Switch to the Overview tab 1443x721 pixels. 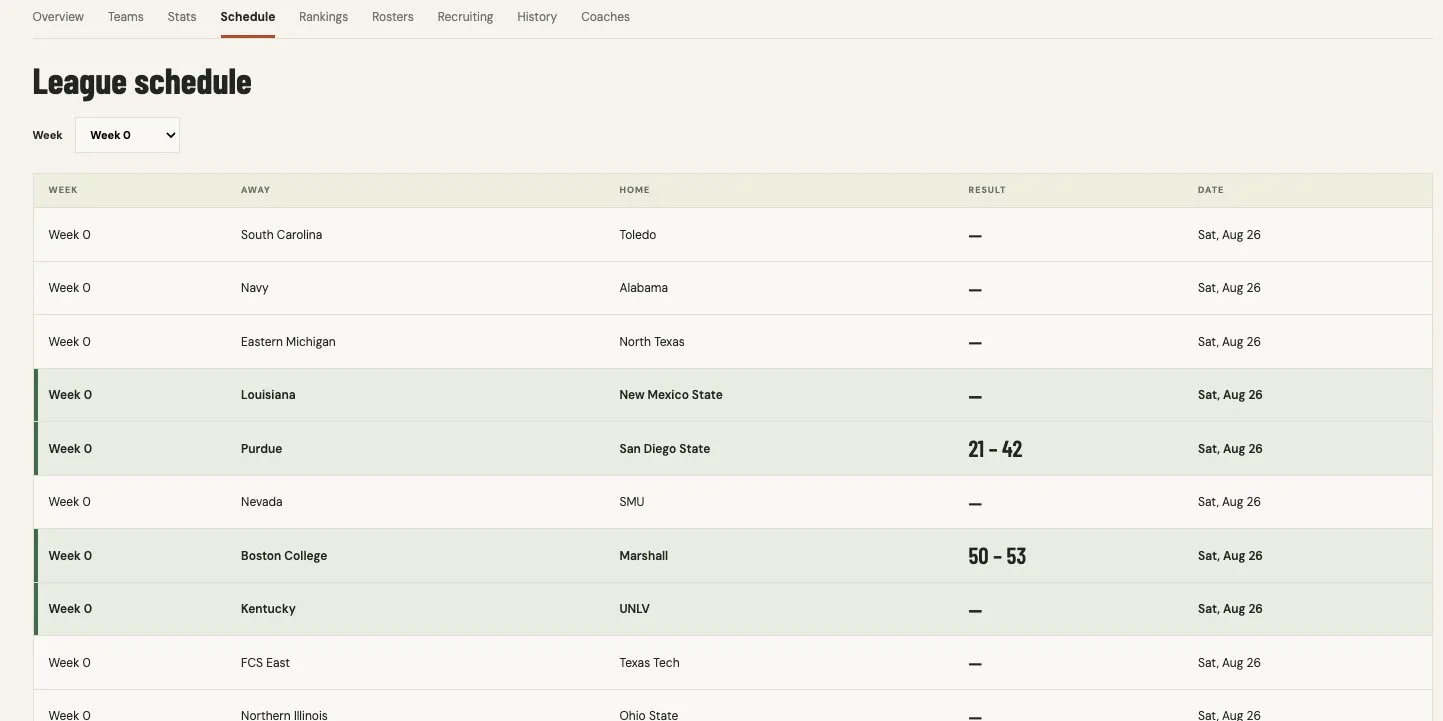58,17
